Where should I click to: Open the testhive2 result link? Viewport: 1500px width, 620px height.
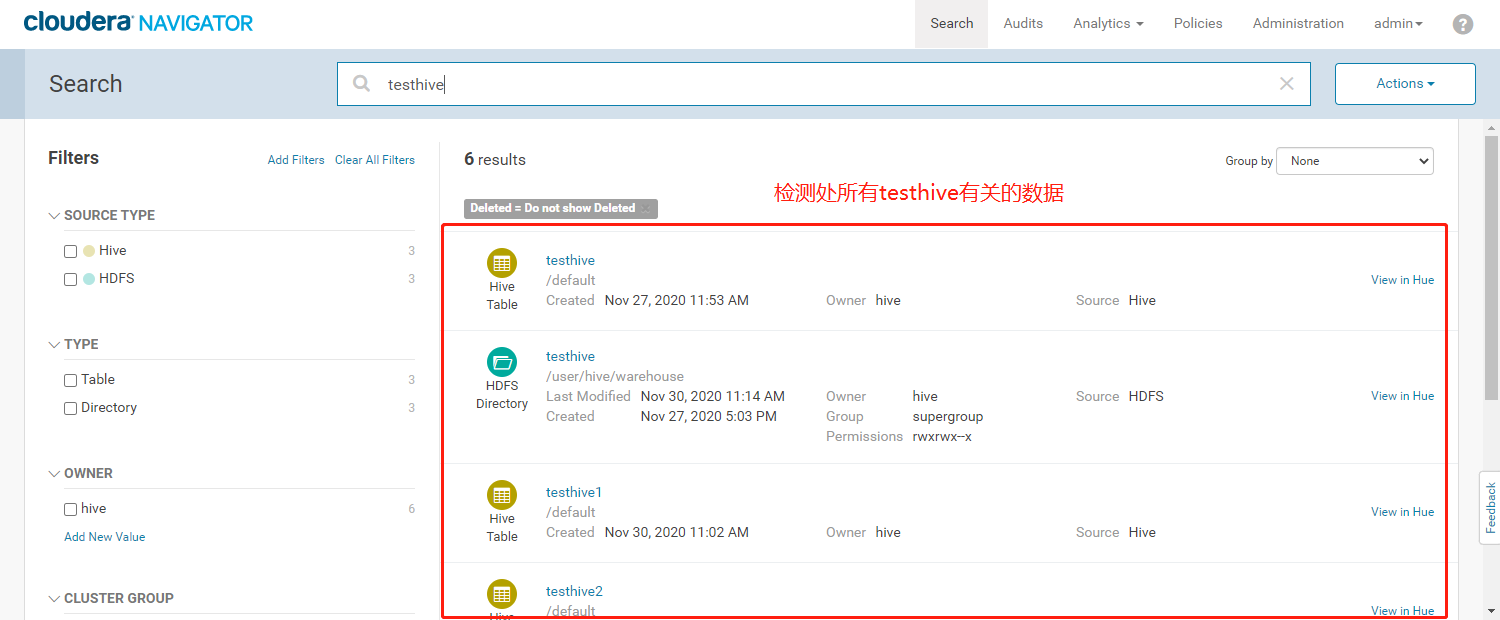(x=574, y=591)
